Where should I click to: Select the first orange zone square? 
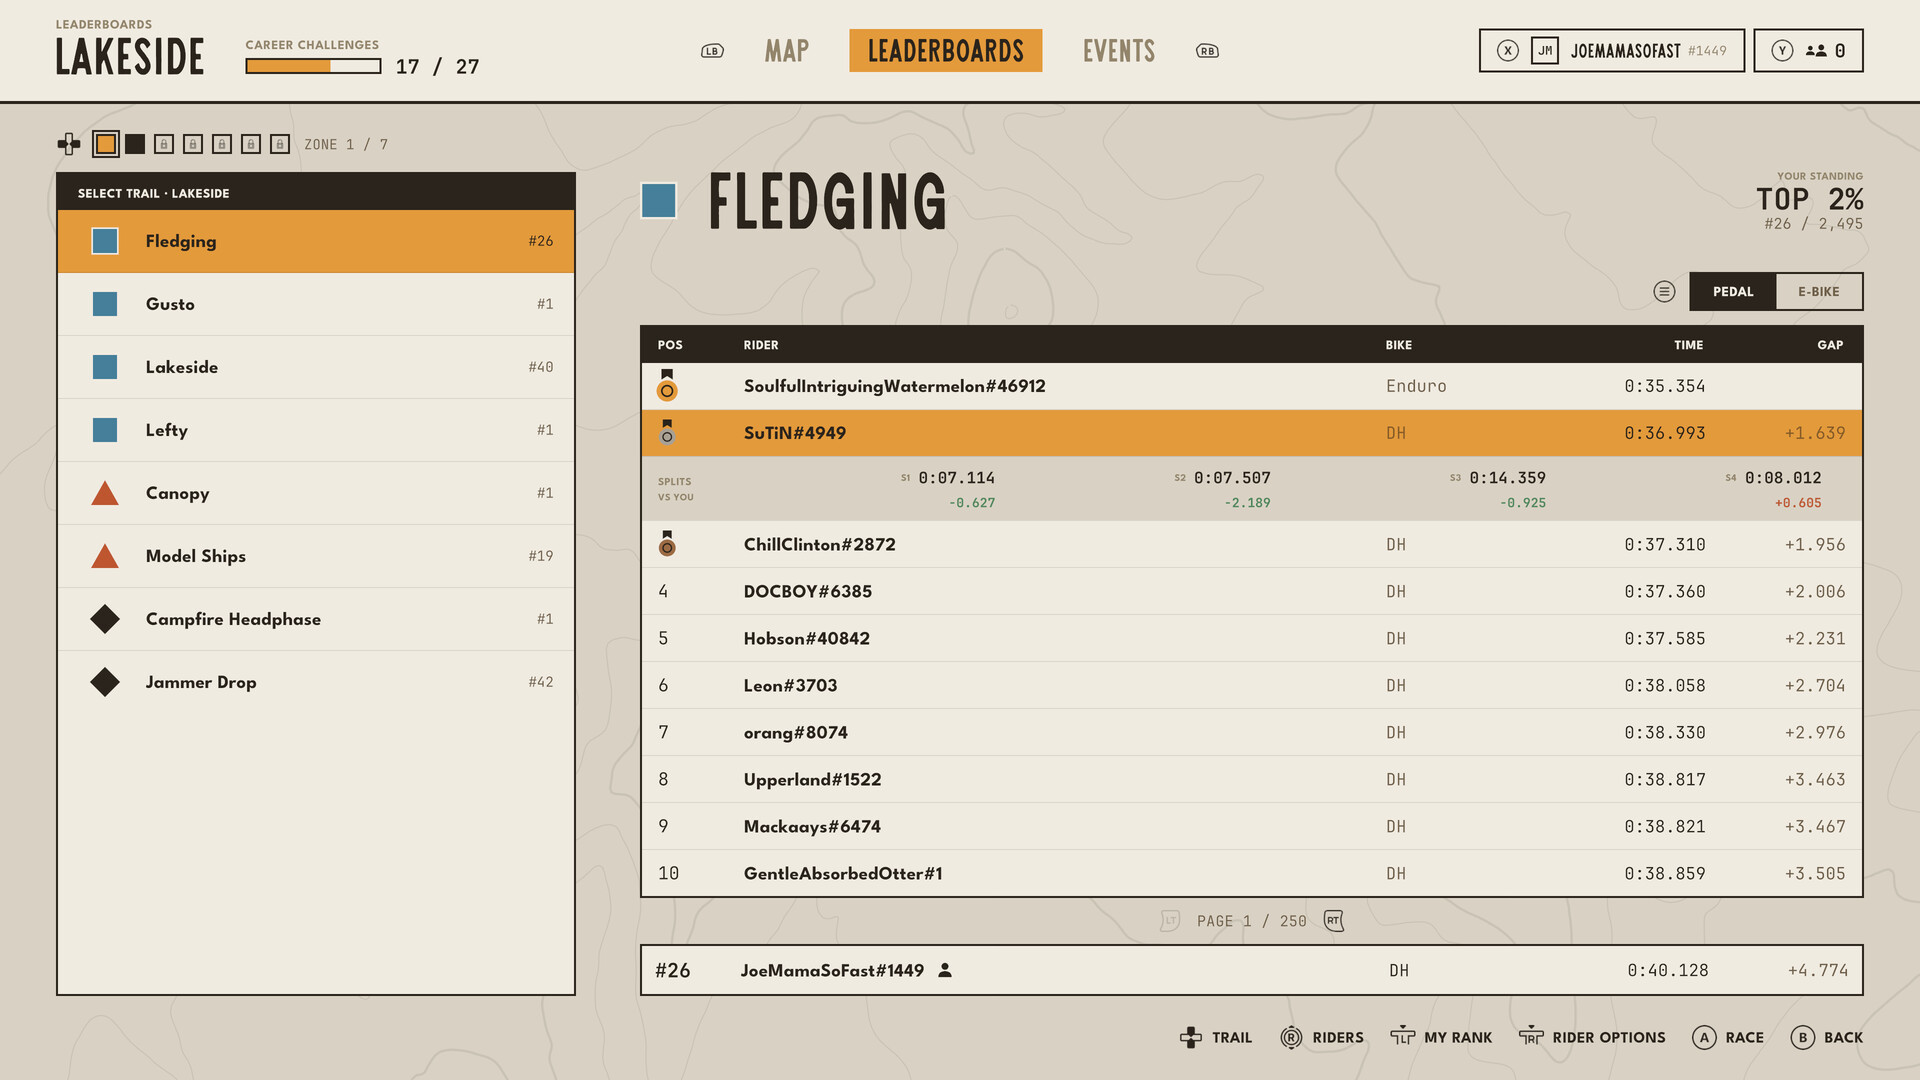(106, 144)
